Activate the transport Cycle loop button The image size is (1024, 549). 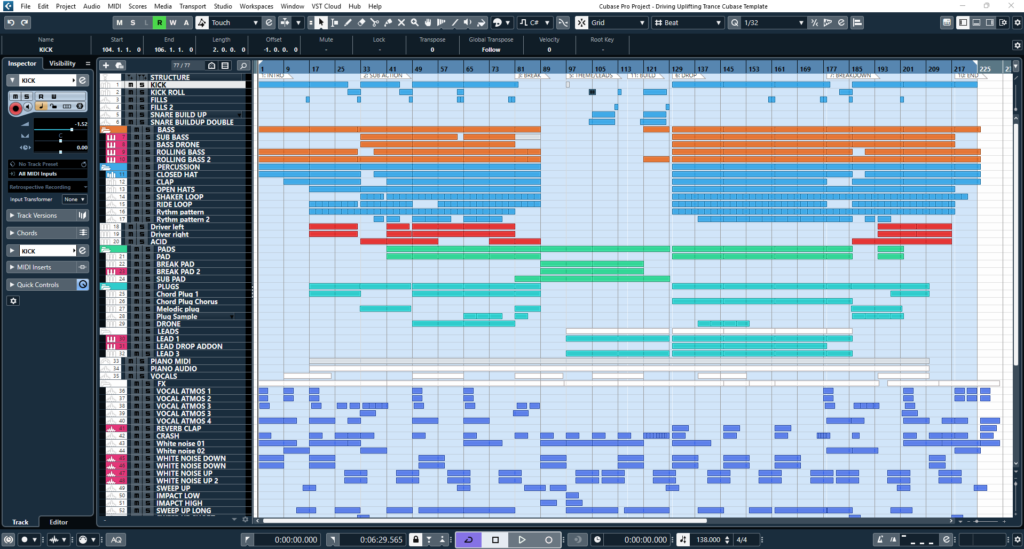(467, 540)
